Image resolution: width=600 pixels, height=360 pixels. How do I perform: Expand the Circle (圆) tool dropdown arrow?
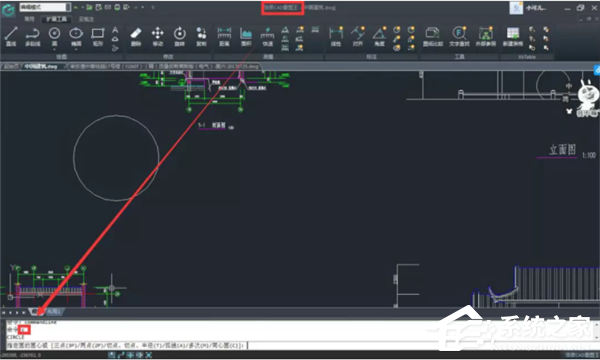54,50
